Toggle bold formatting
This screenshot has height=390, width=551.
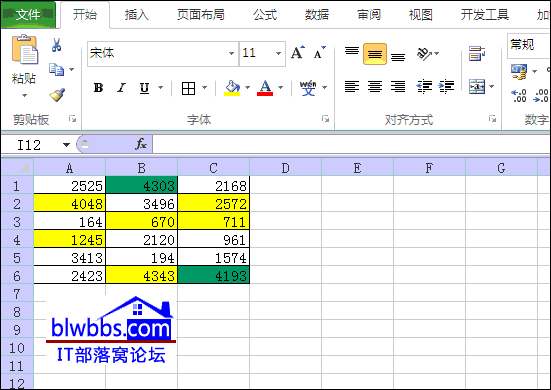point(98,87)
